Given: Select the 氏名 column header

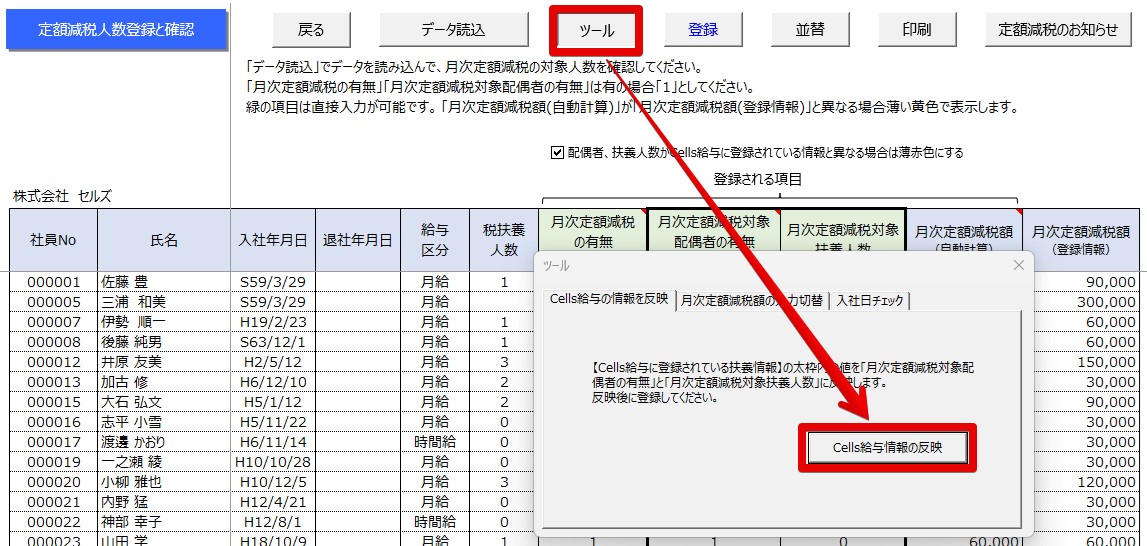Looking at the screenshot, I should point(164,240).
